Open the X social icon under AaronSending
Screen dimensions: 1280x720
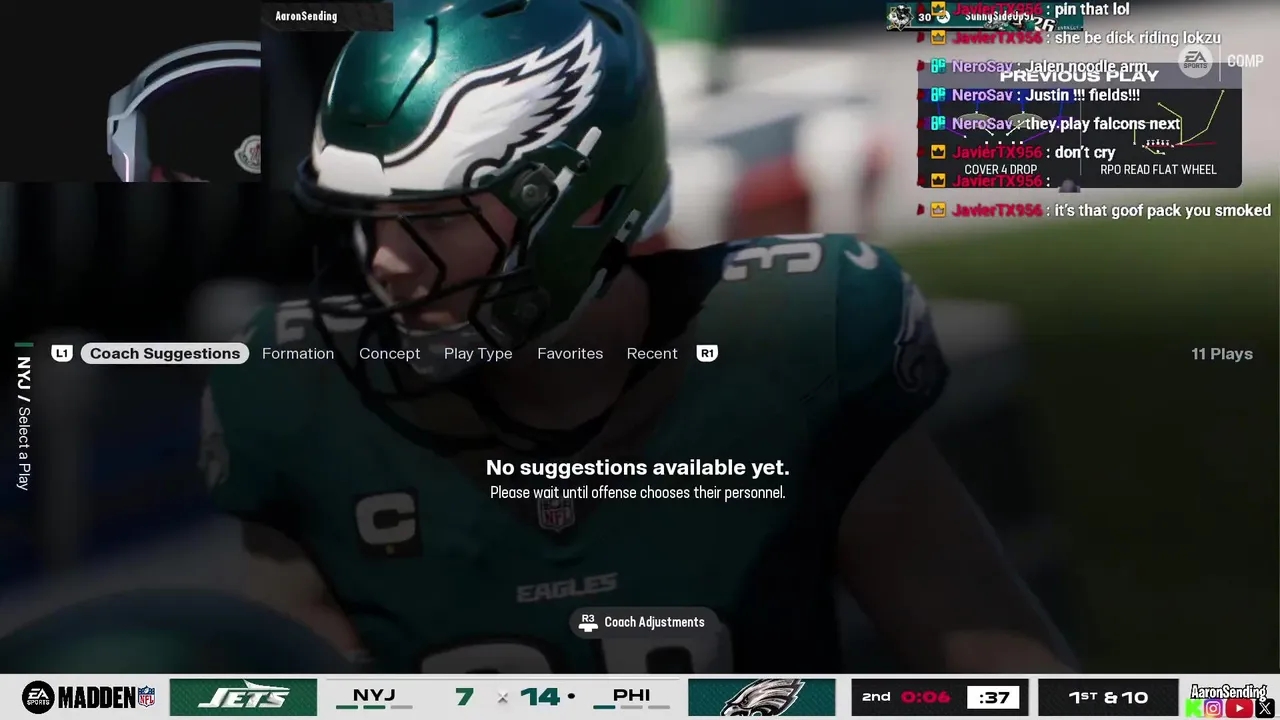1264,709
